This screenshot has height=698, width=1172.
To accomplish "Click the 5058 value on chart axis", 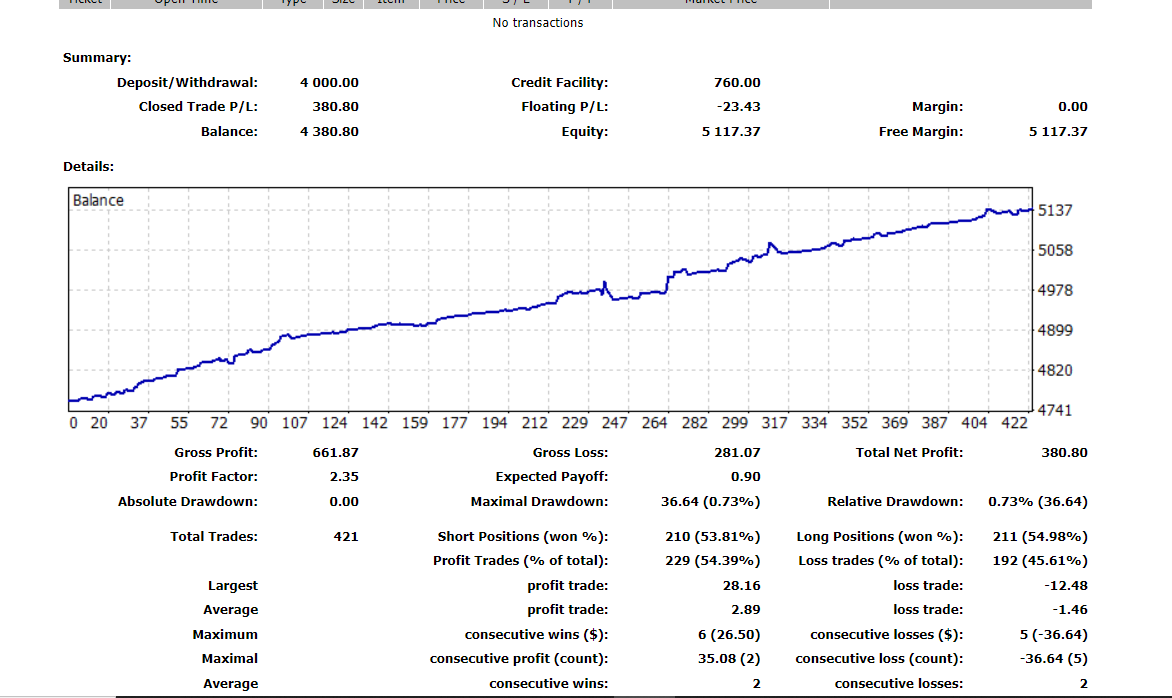I will (1055, 250).
